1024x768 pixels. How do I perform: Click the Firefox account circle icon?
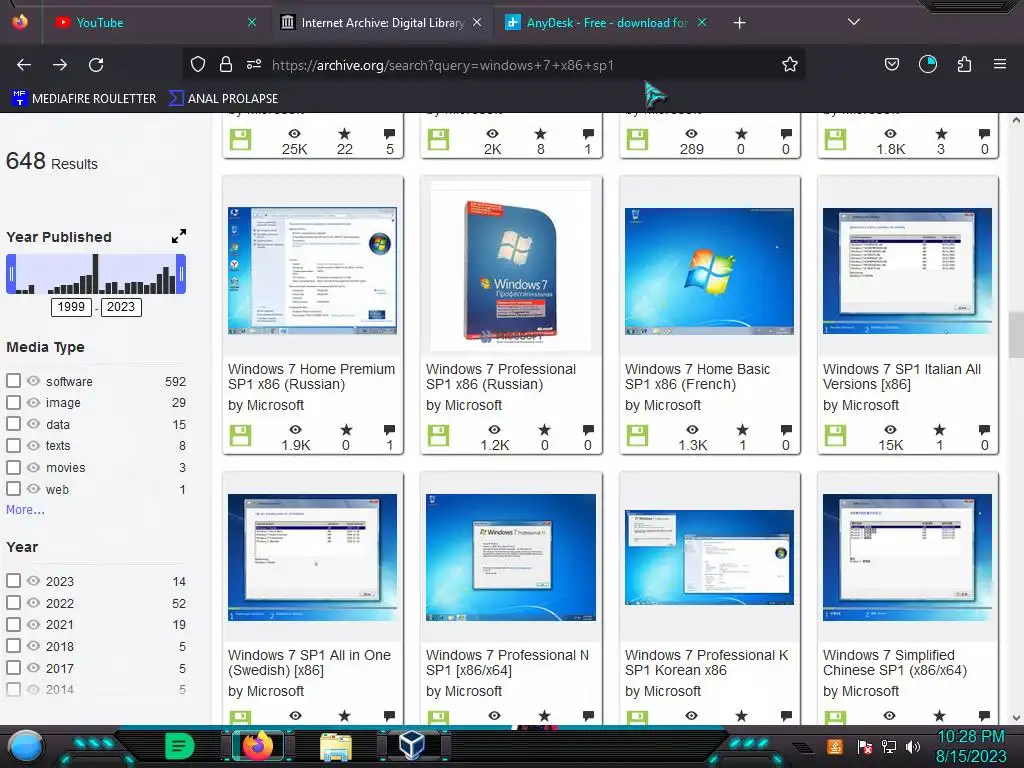pyautogui.click(x=928, y=64)
